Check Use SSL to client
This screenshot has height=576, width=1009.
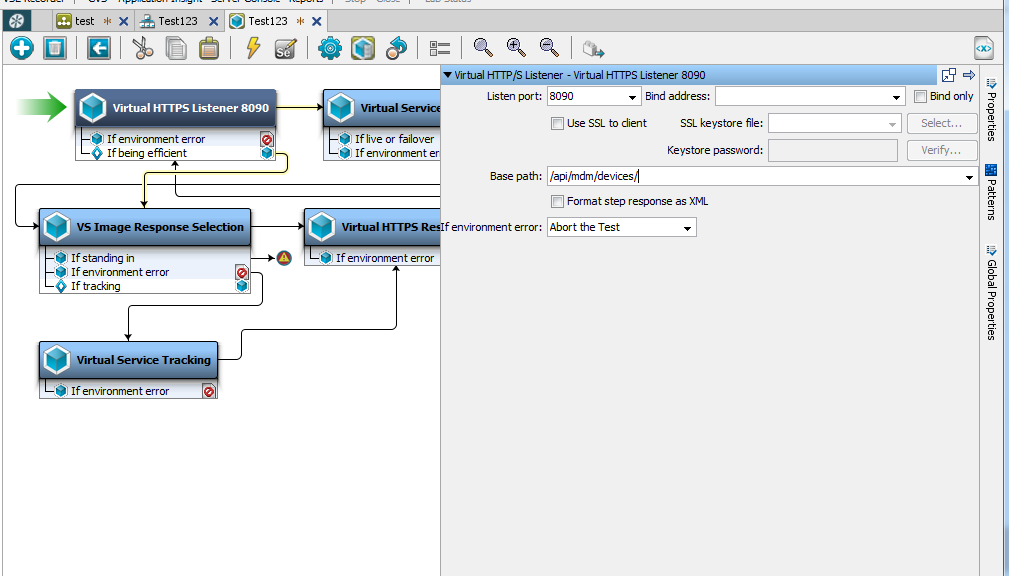[557, 123]
